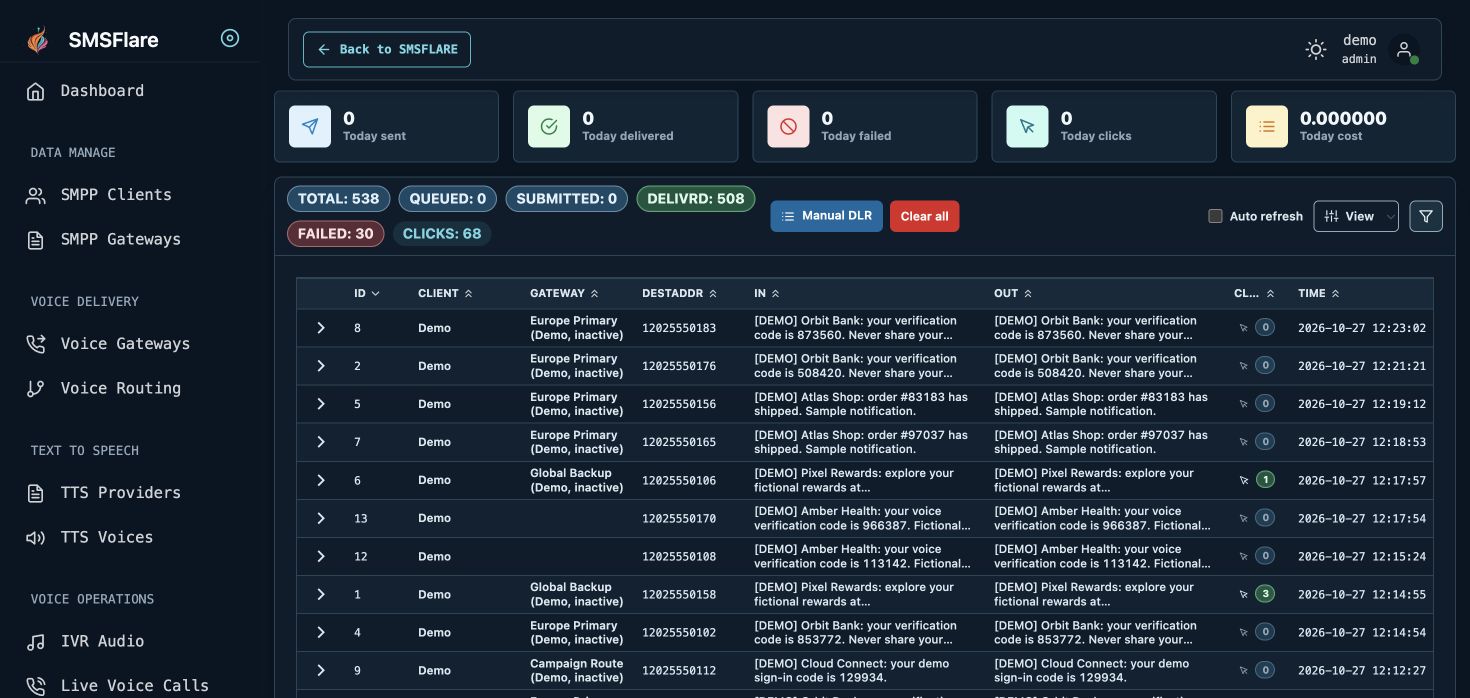The image size is (1470, 698).
Task: Click the clicks badge for message ID 8
Action: pyautogui.click(x=1265, y=327)
